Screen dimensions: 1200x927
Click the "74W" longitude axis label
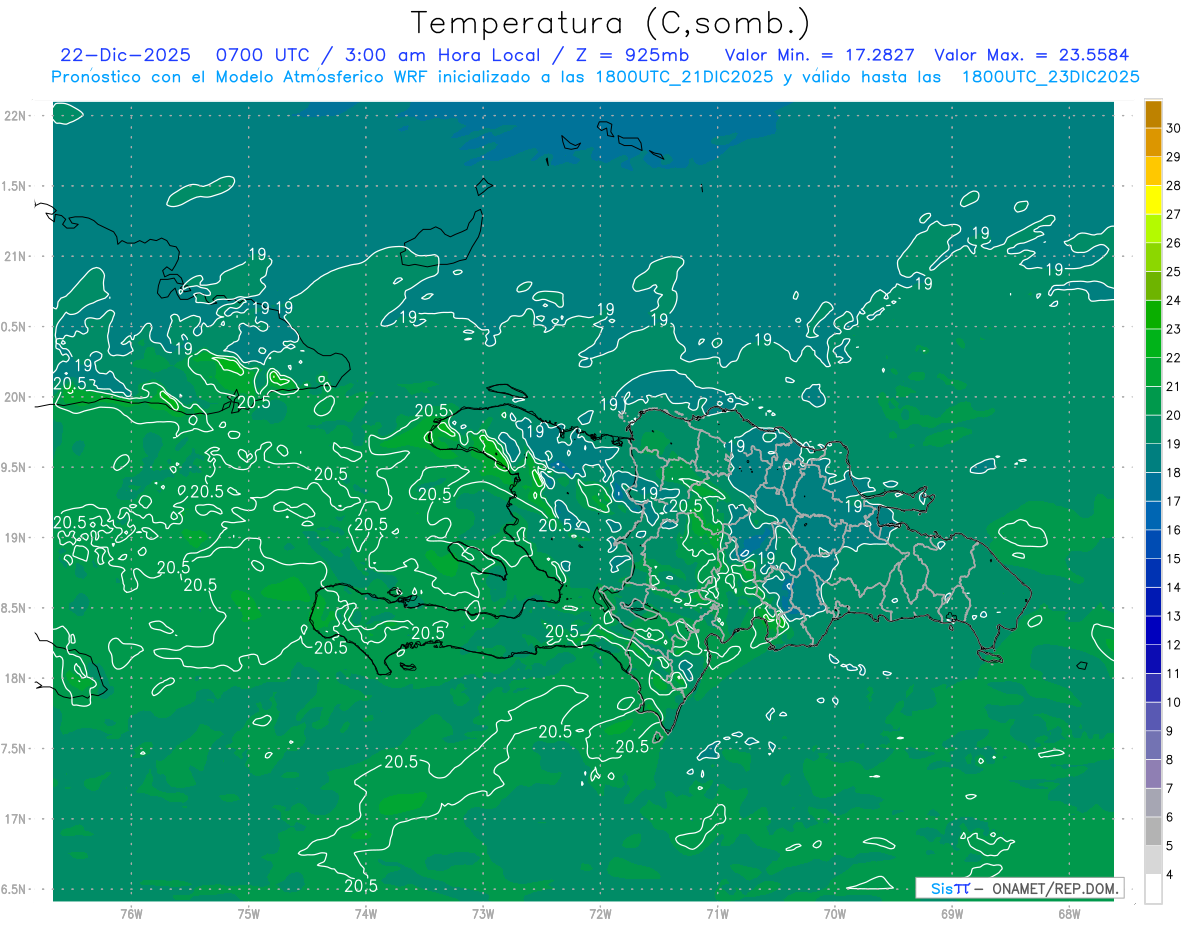[366, 914]
